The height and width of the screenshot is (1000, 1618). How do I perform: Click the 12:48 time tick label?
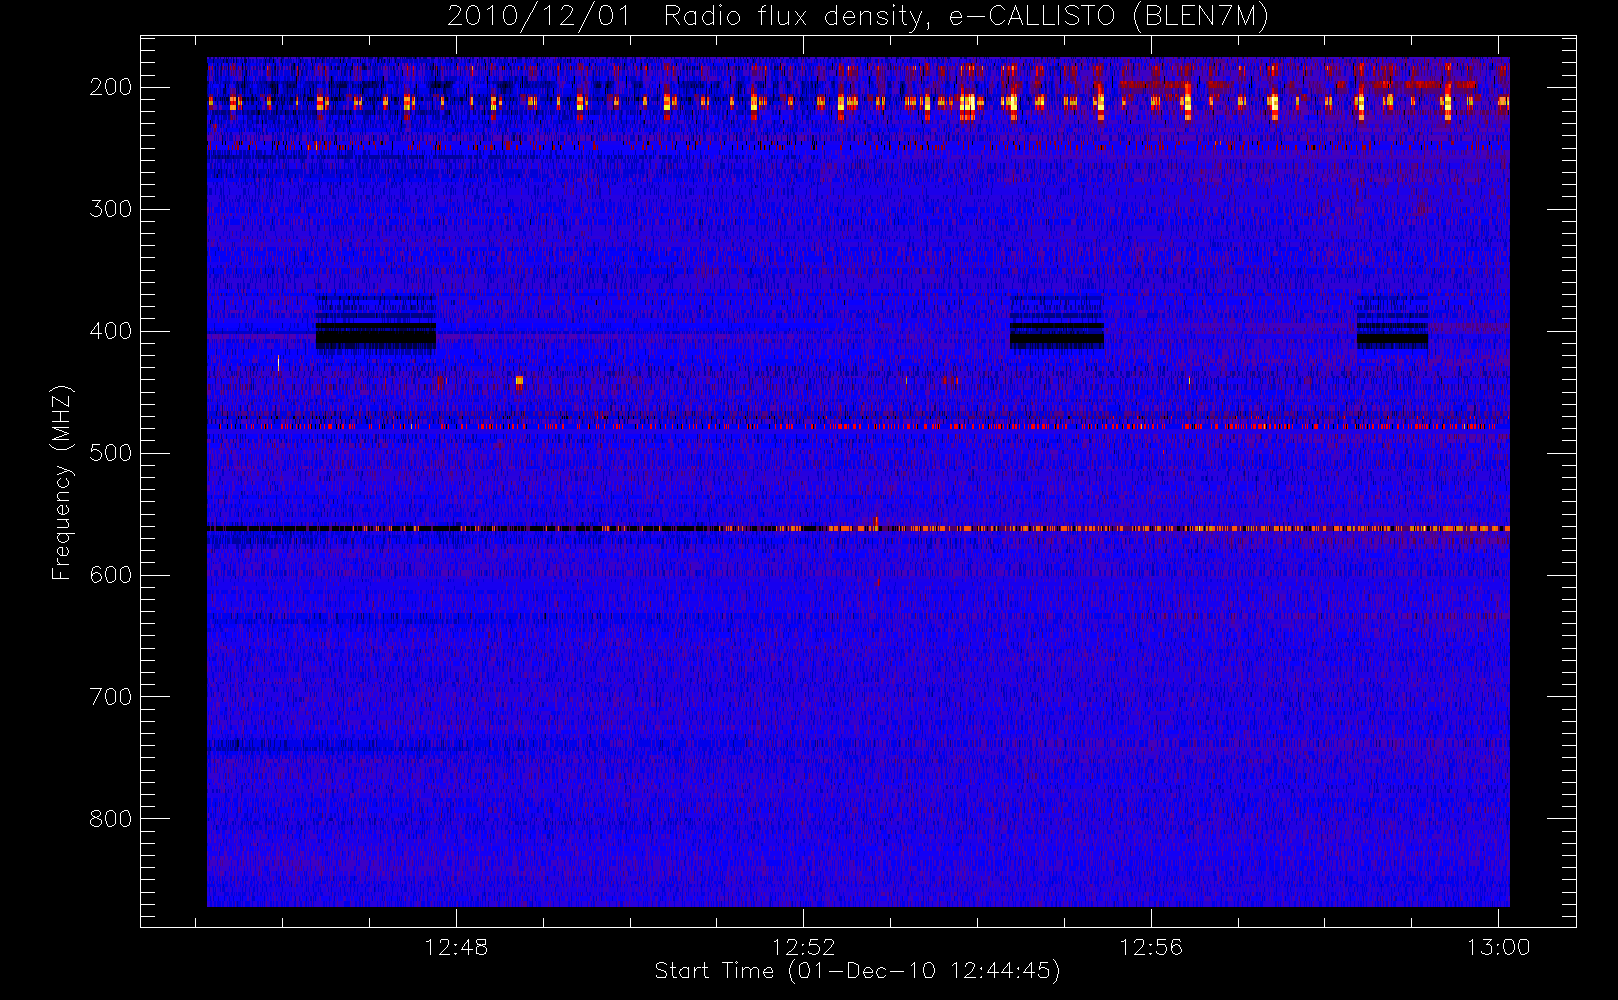point(456,947)
